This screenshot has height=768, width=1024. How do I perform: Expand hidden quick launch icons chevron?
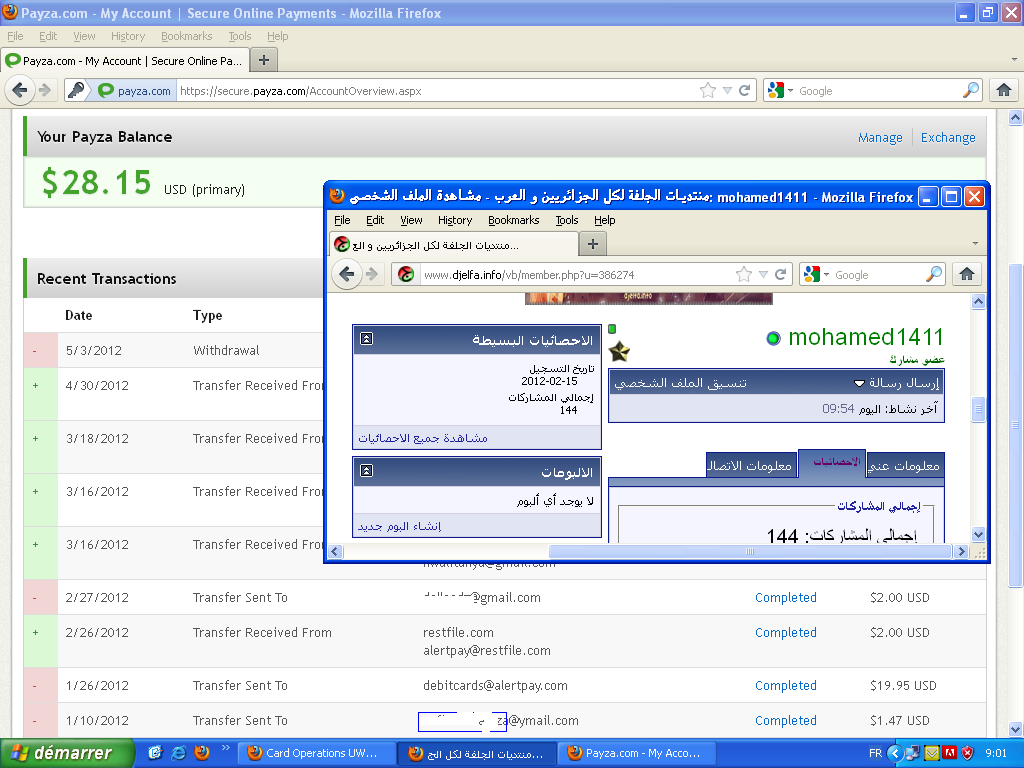point(225,748)
